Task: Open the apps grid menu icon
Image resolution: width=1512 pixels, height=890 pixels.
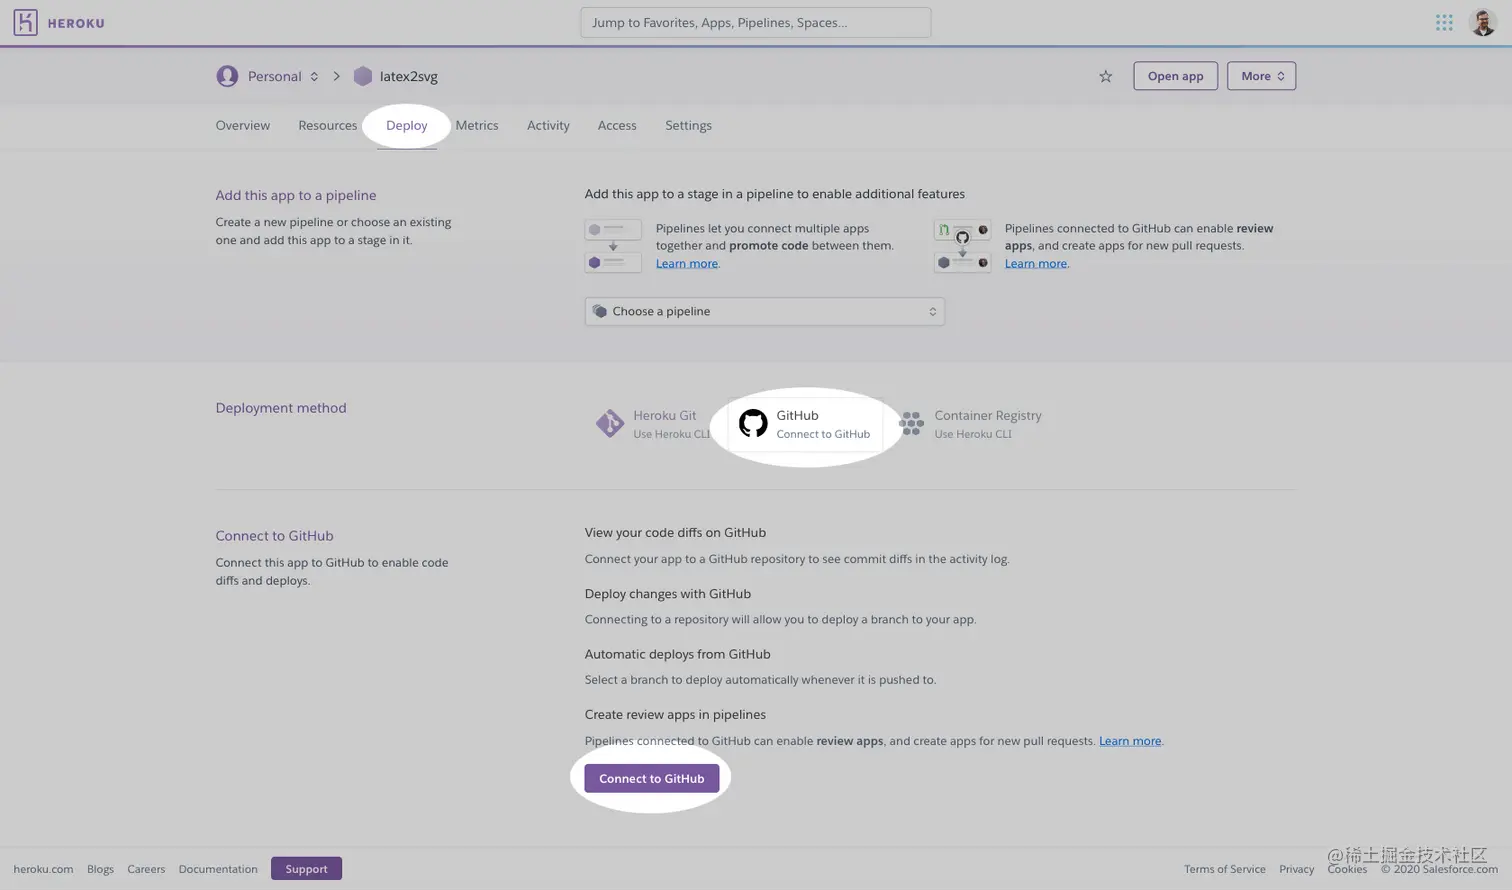Action: [1444, 22]
